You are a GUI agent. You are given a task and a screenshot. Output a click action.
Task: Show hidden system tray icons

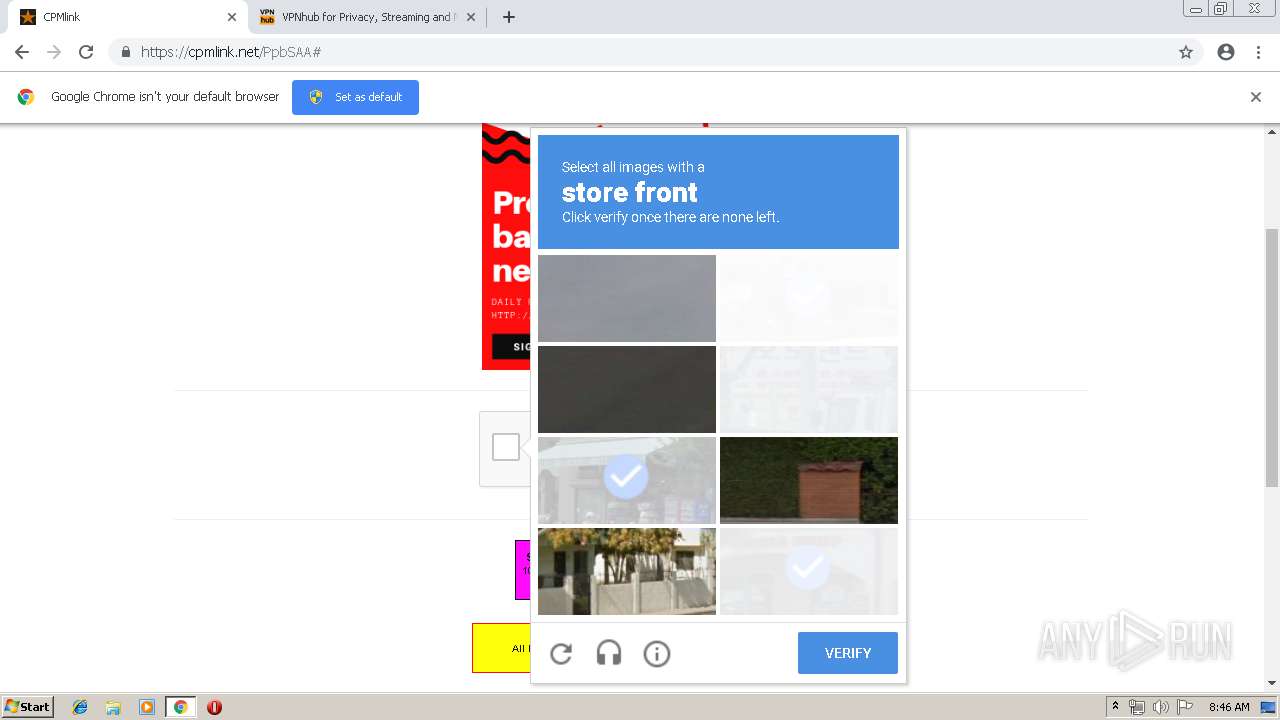pos(1116,707)
